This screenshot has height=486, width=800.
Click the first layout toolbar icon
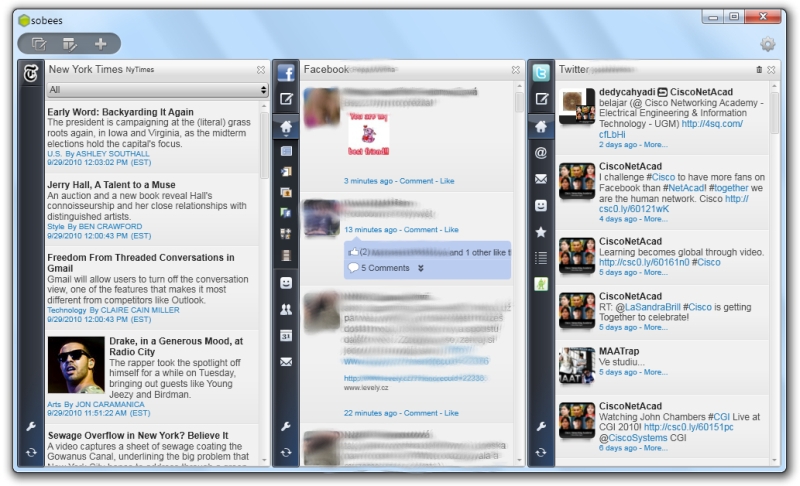click(x=39, y=44)
